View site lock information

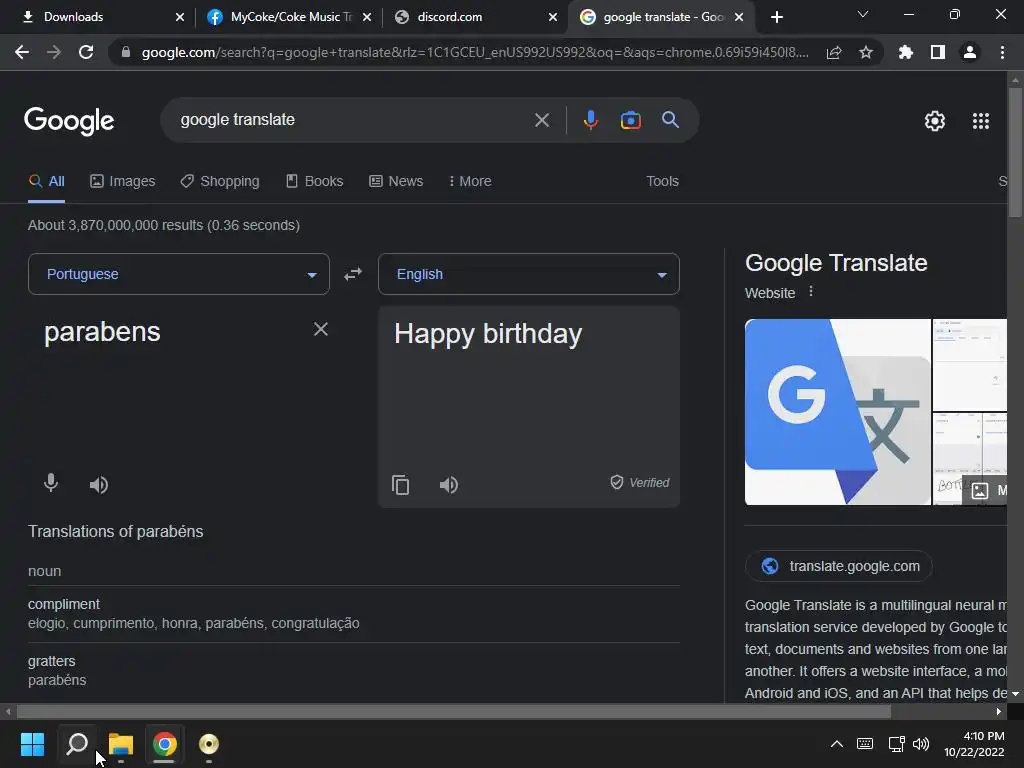(x=126, y=52)
